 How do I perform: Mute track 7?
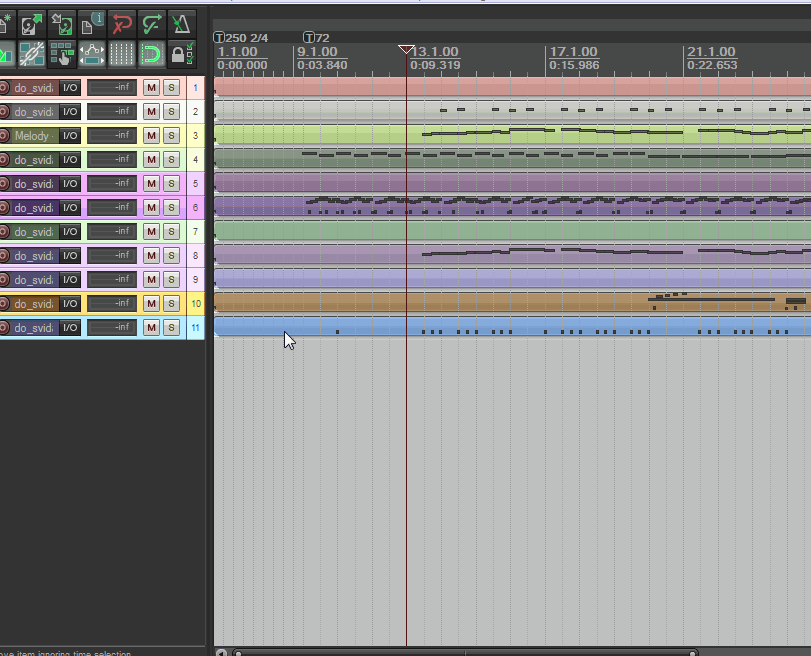pos(151,232)
